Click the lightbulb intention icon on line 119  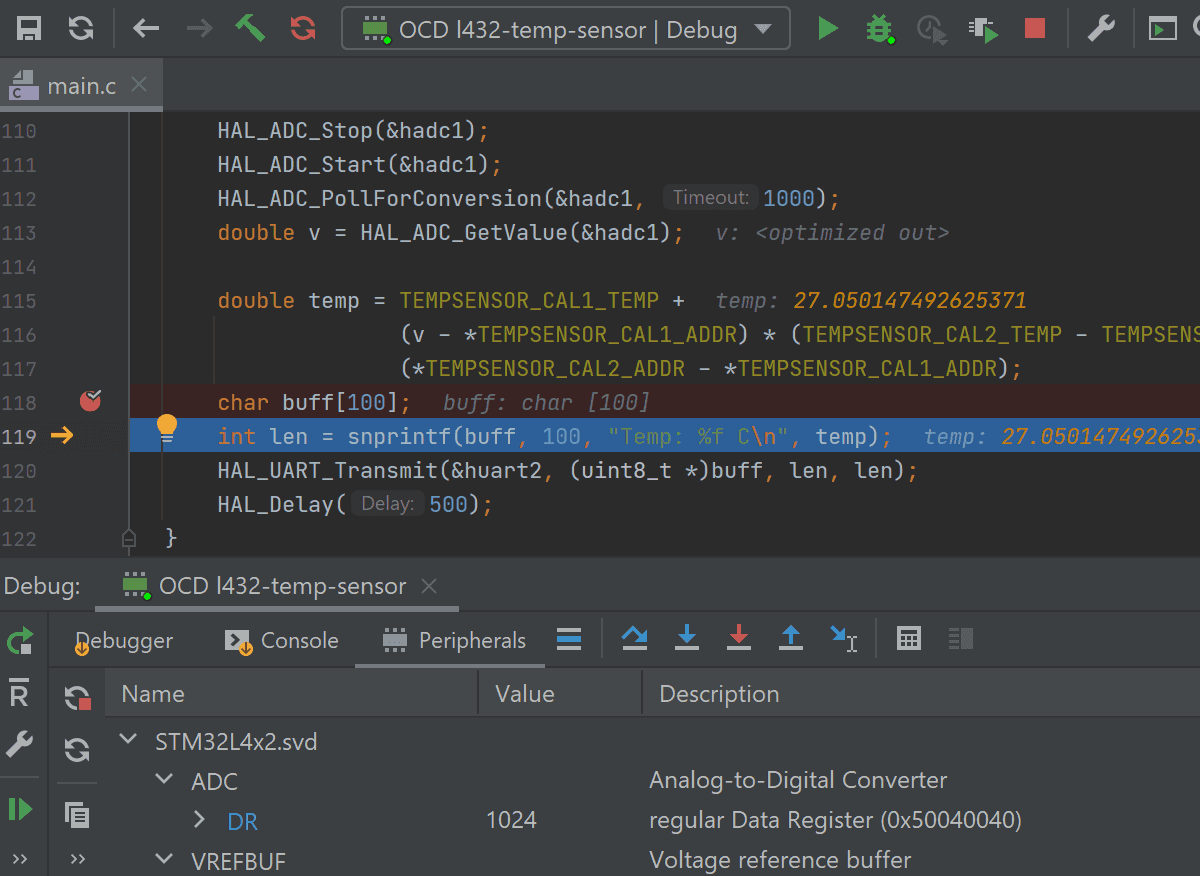(x=167, y=429)
